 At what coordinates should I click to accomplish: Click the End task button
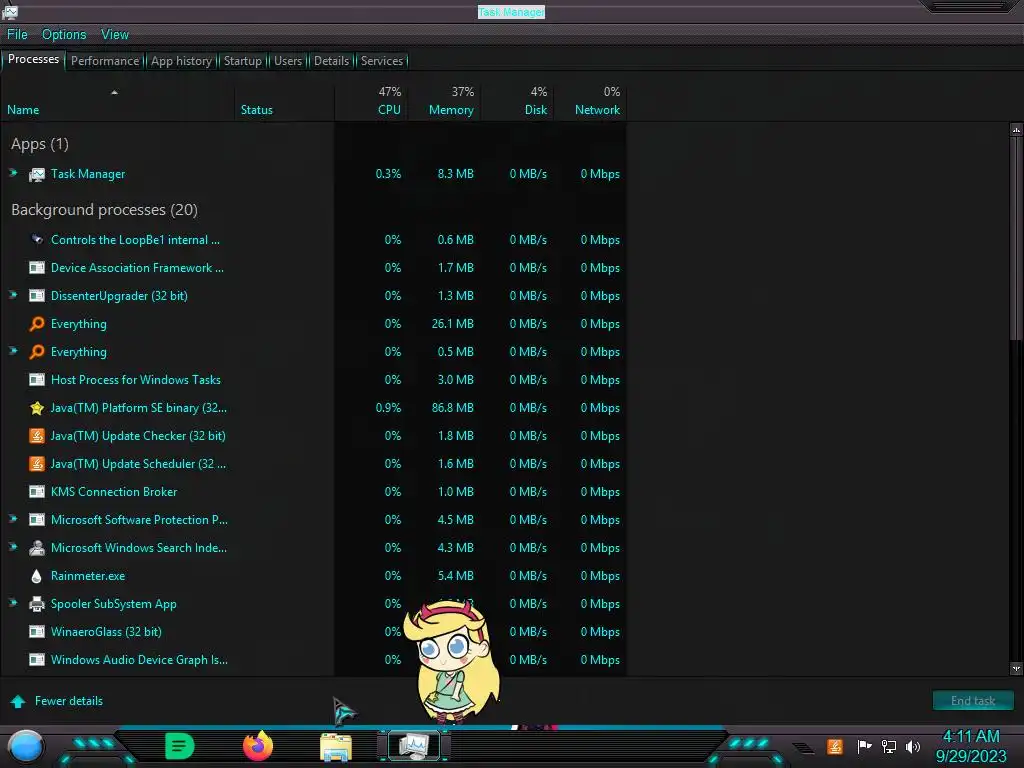click(x=973, y=701)
